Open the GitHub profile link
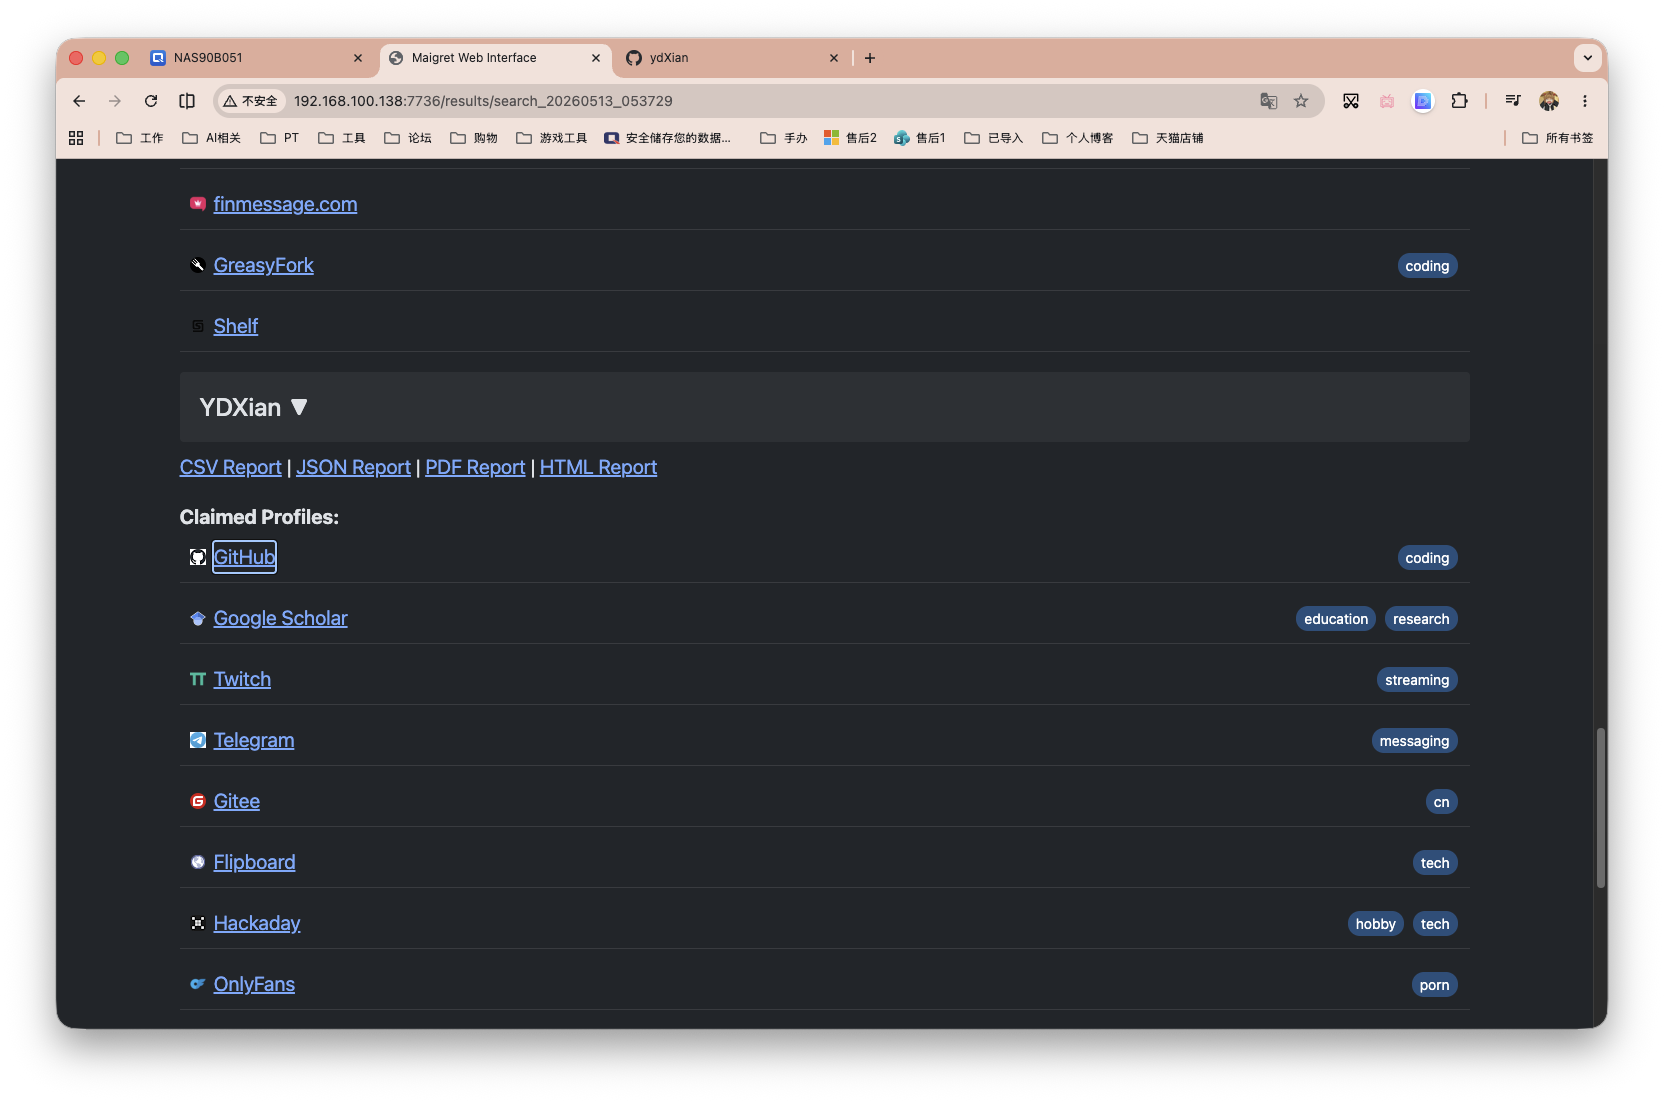 coord(244,557)
